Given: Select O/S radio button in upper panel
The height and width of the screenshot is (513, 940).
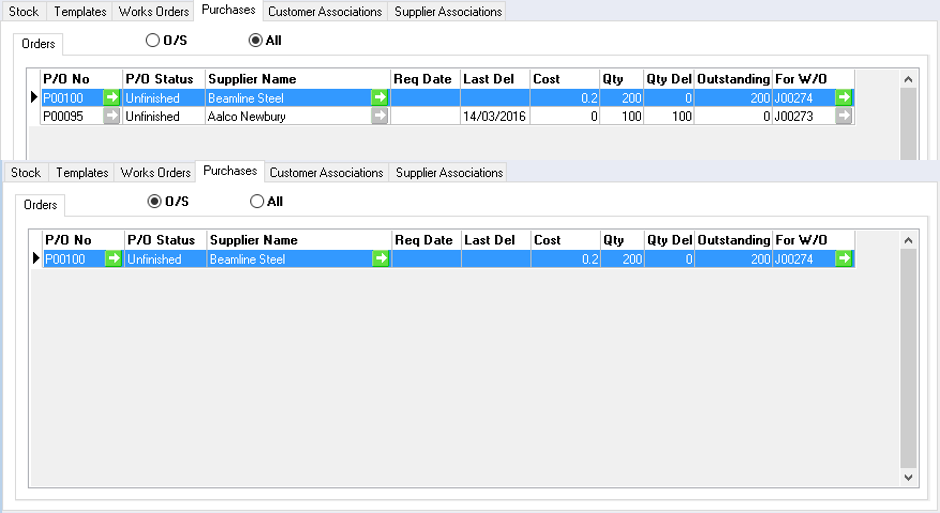Looking at the screenshot, I should [153, 41].
